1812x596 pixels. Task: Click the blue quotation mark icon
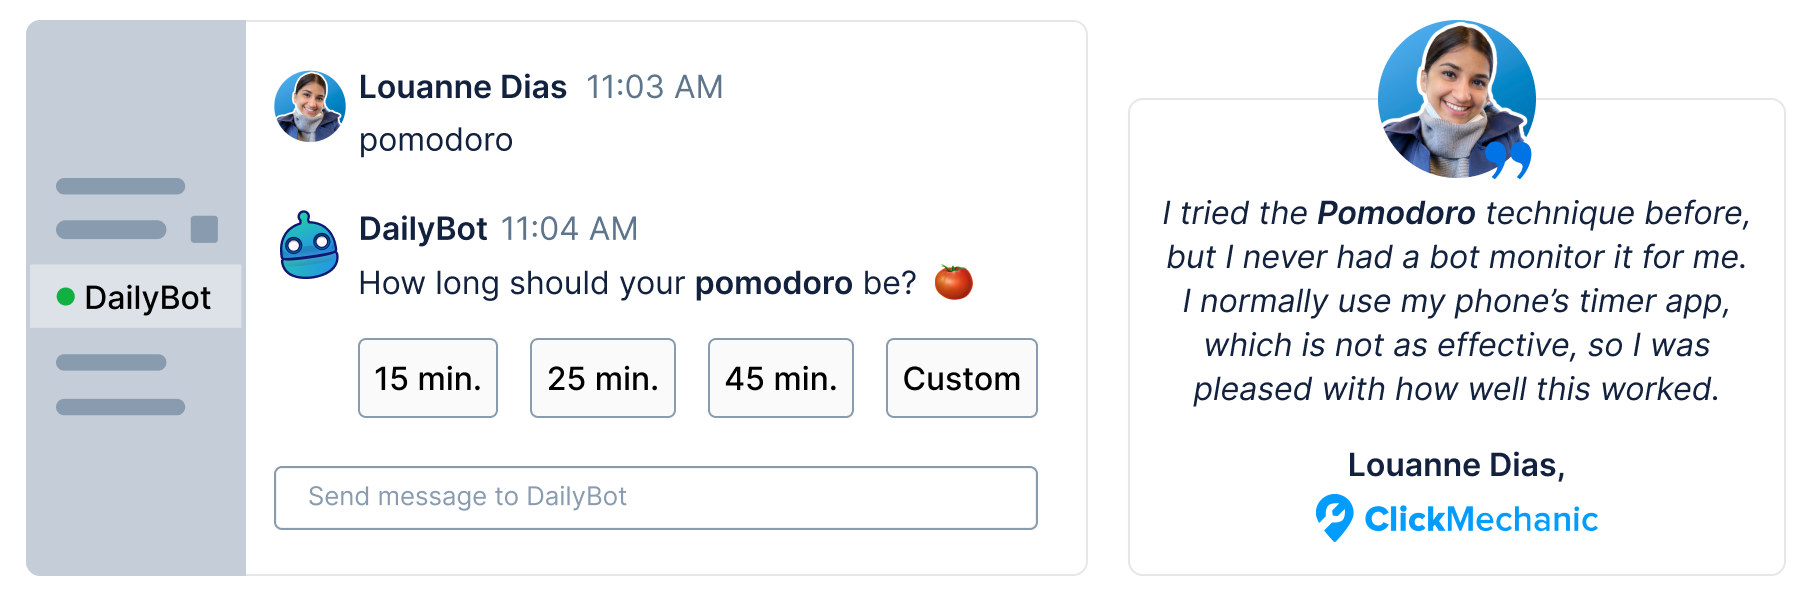click(1508, 159)
